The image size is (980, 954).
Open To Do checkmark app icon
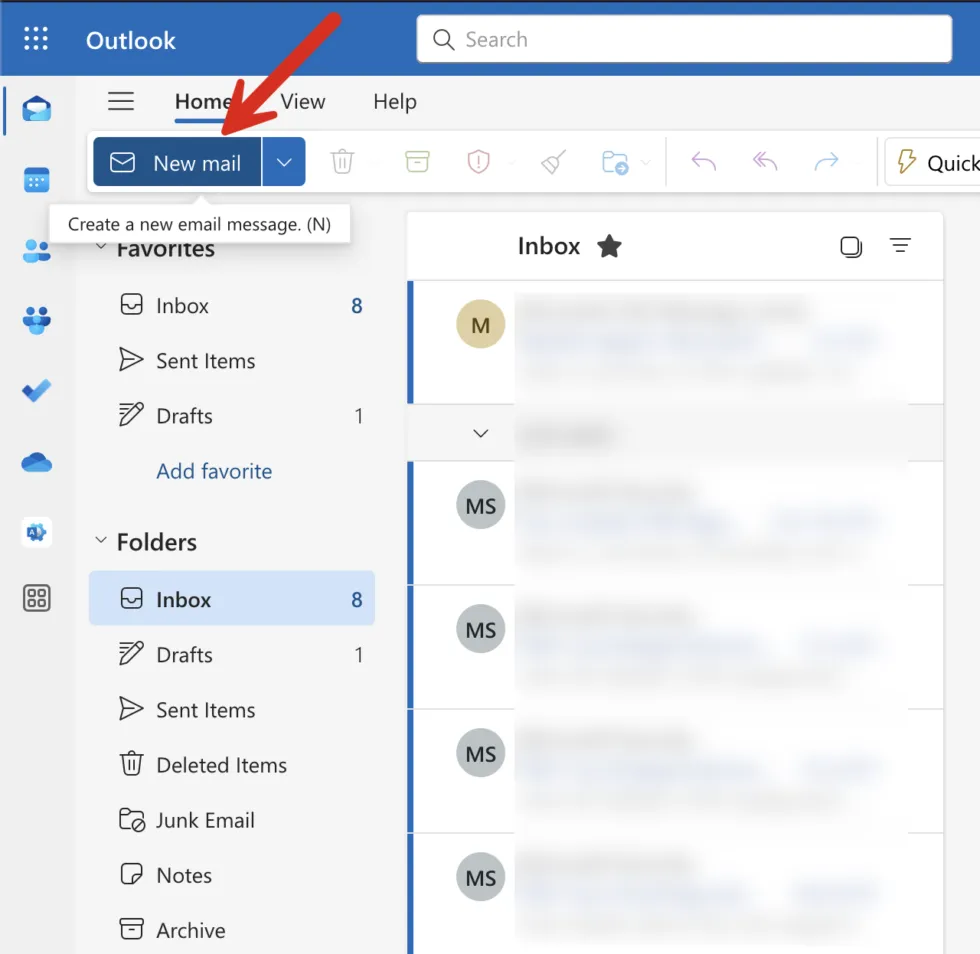(x=36, y=391)
